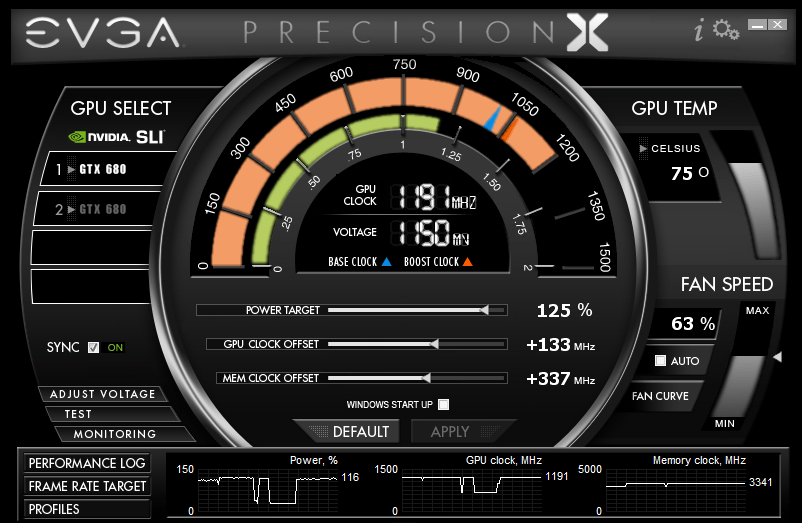This screenshot has height=523, width=802.
Task: Select GPU 2 GTX 680
Action: 98,209
